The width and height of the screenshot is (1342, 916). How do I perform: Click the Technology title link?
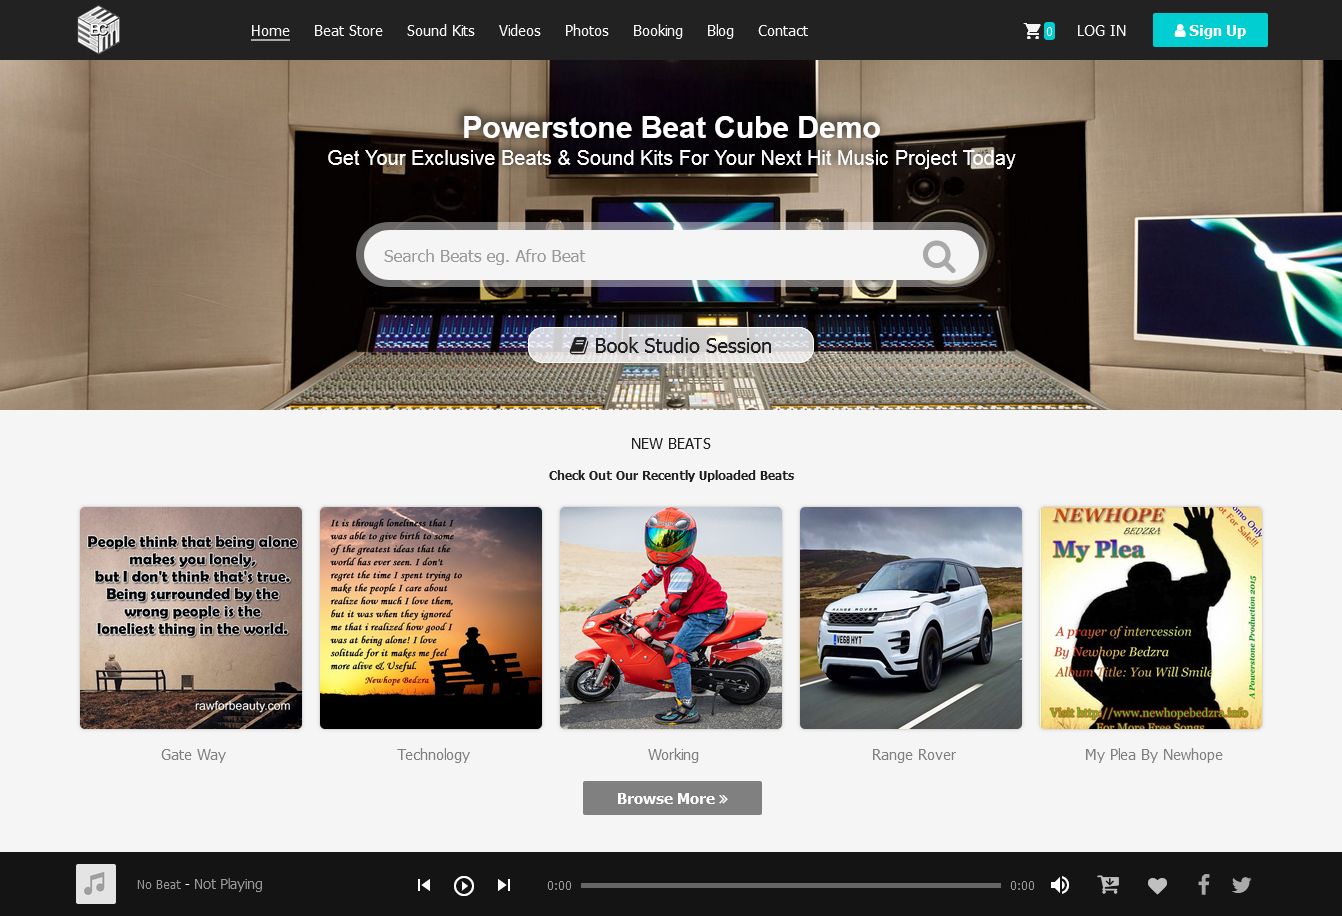[433, 755]
